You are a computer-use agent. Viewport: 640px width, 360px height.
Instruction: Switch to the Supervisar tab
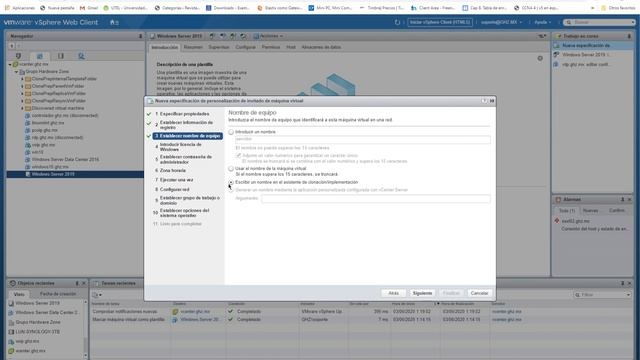click(x=219, y=47)
